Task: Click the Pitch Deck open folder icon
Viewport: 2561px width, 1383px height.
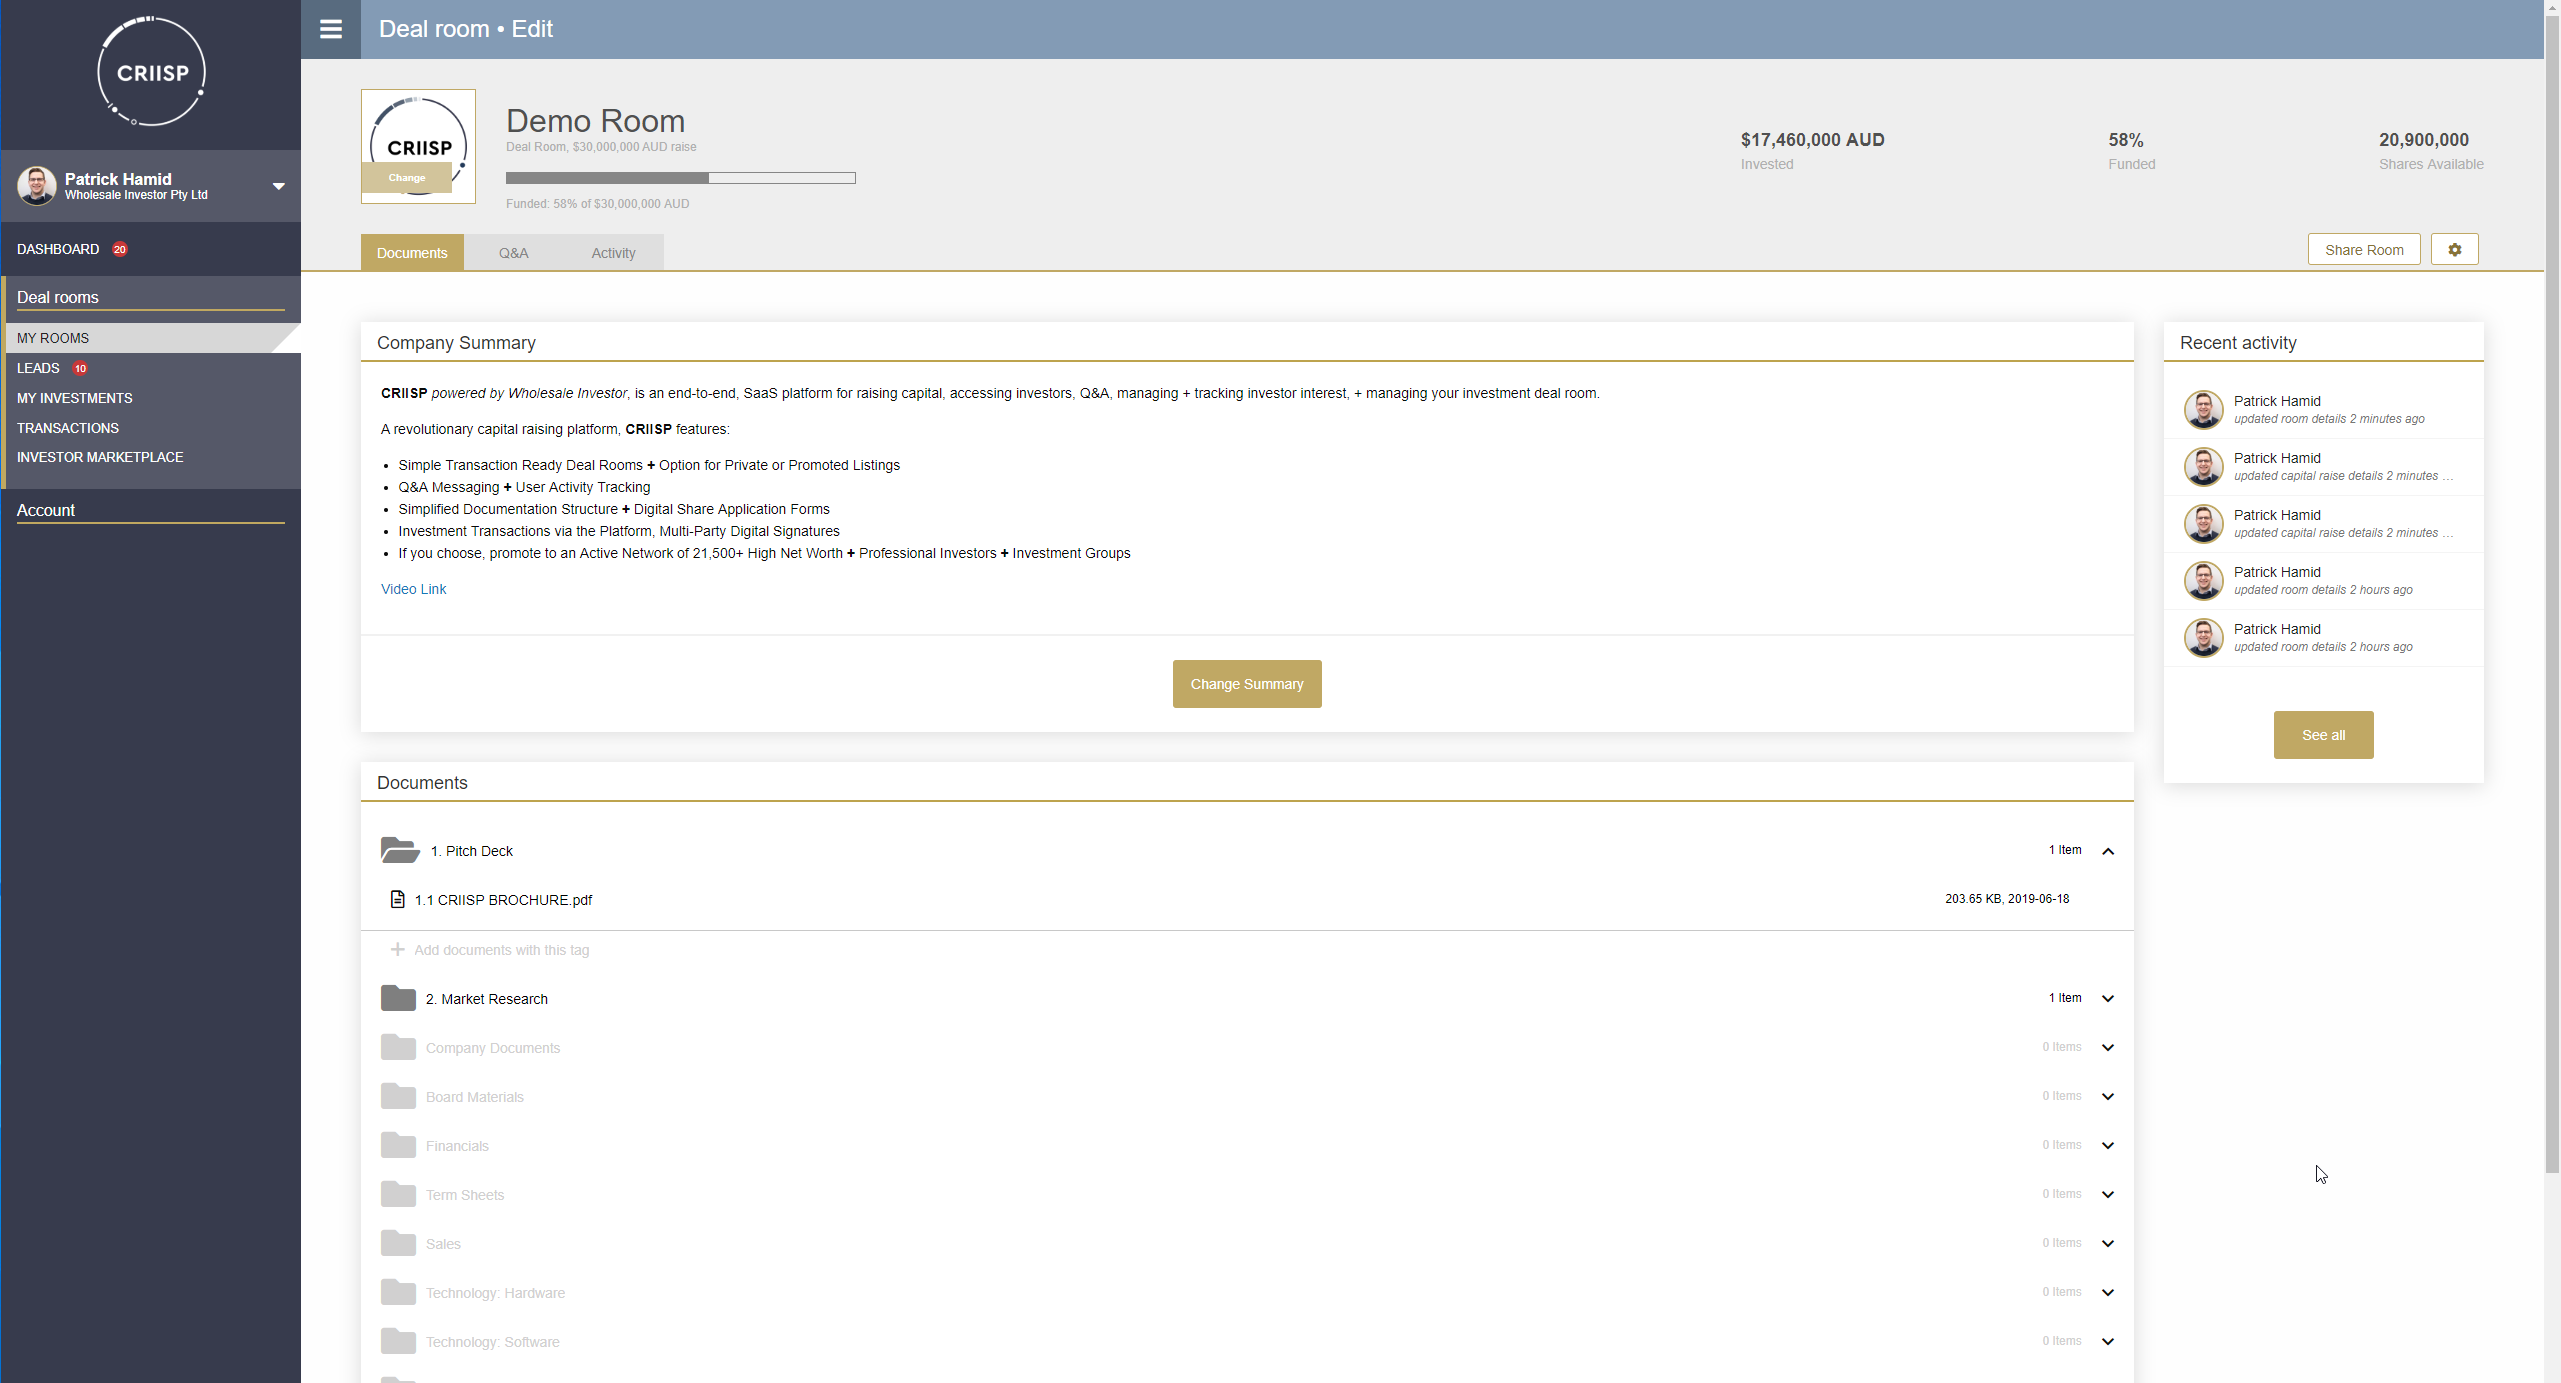Action: point(400,850)
